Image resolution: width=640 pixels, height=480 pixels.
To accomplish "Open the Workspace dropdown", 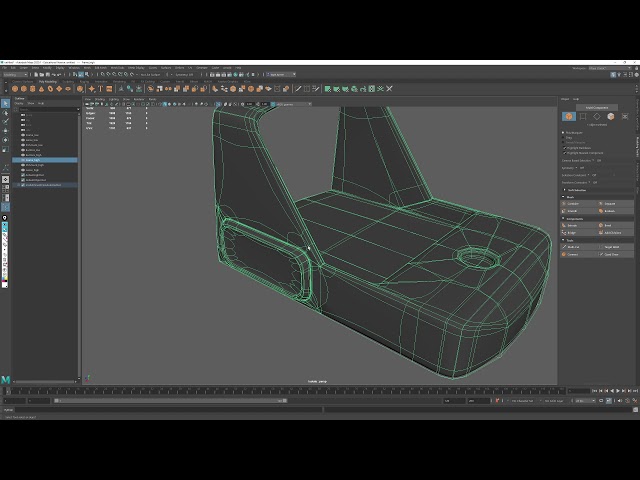I will (x=611, y=68).
